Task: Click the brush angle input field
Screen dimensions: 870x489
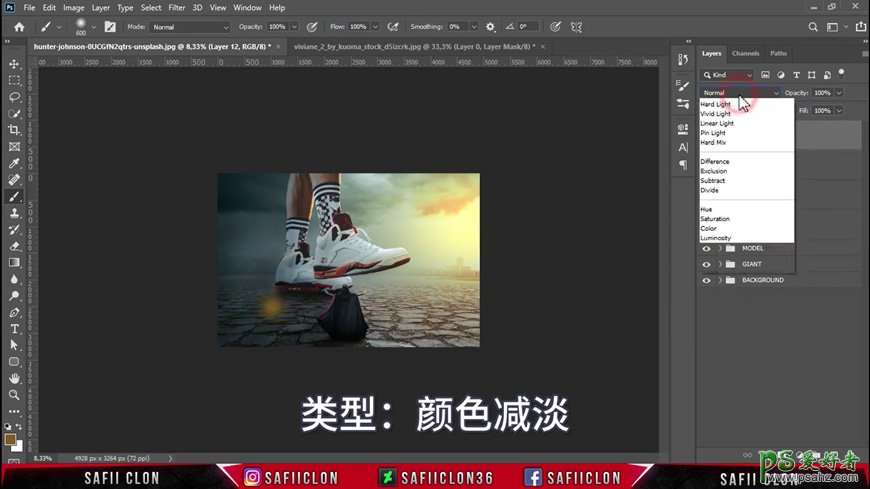Action: pos(528,27)
